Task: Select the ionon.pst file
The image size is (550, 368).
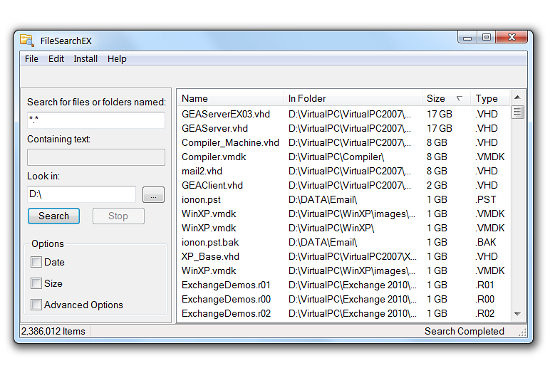Action: click(201, 200)
